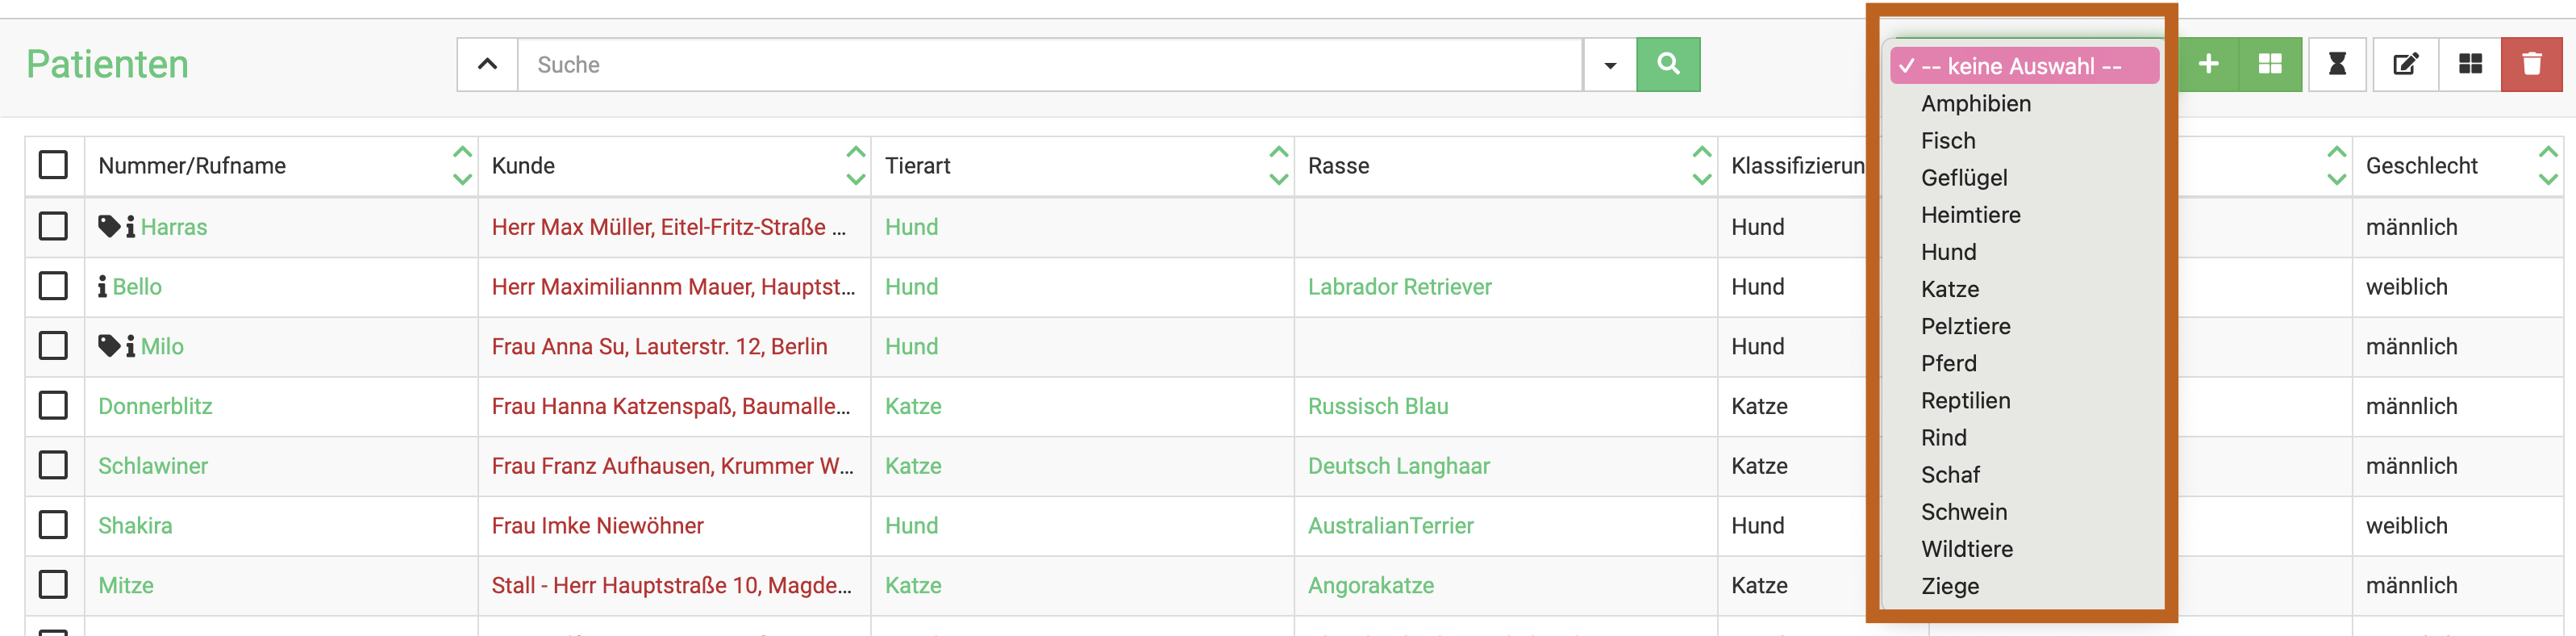Click the pencil edit icon
Image resolution: width=2576 pixels, height=636 pixels.
pos(2405,65)
